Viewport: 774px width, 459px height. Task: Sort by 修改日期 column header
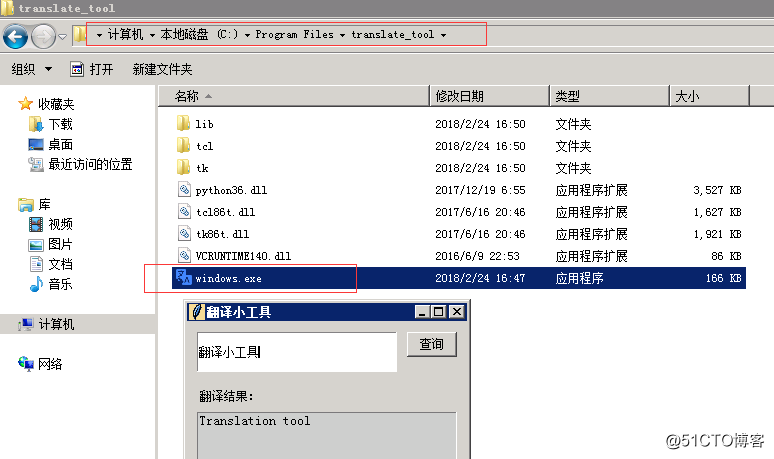[x=490, y=96]
